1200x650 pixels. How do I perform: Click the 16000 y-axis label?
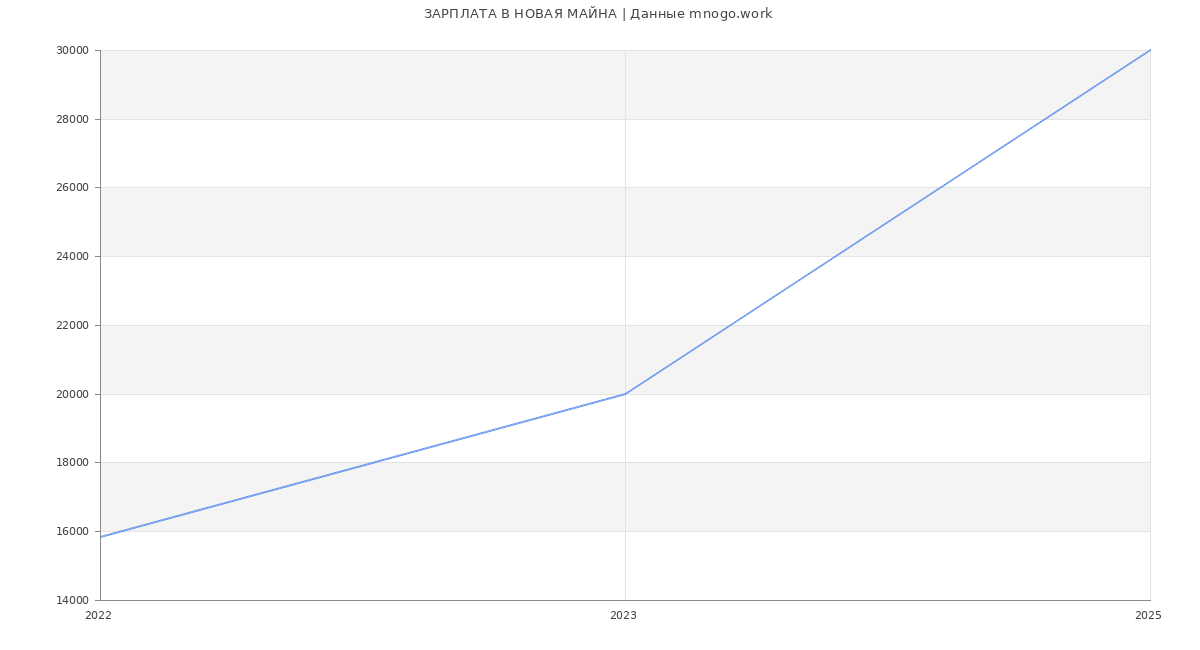tap(74, 532)
